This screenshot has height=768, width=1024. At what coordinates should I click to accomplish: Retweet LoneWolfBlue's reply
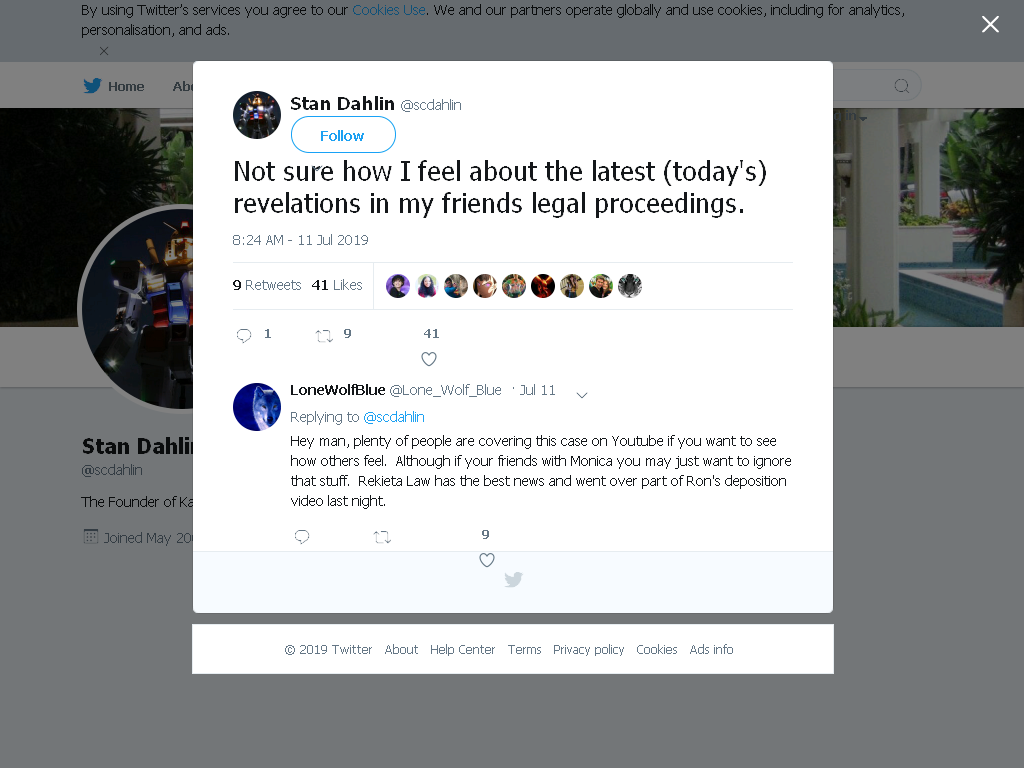coord(382,537)
